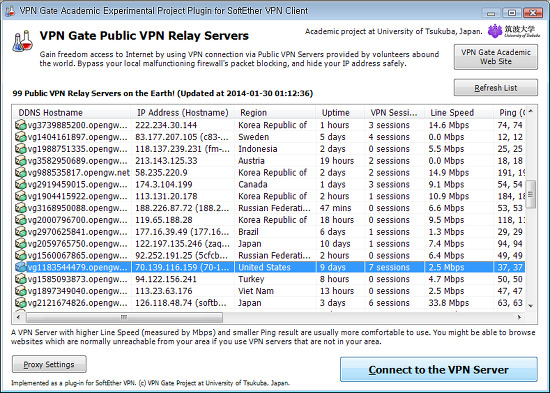The image size is (550, 393).
Task: Click the 33.8 Mbps line speed cell
Action: (x=448, y=303)
